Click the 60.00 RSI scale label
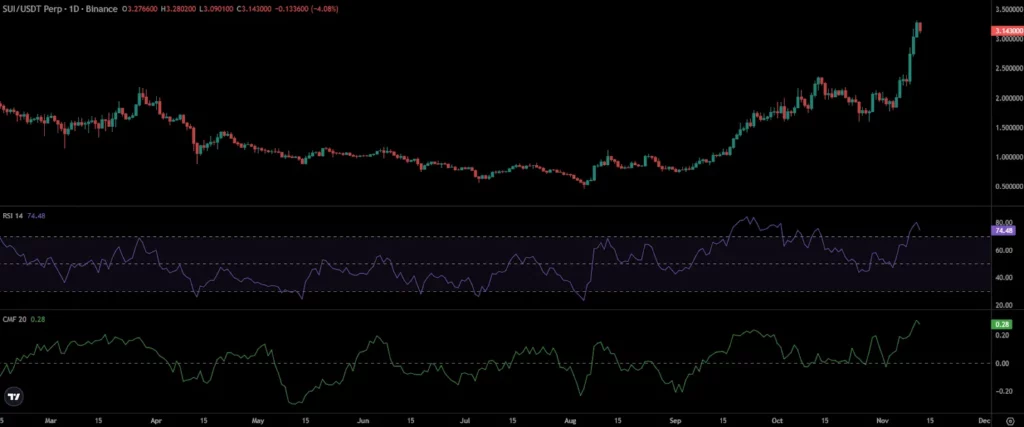1024x427 pixels. click(x=1003, y=250)
